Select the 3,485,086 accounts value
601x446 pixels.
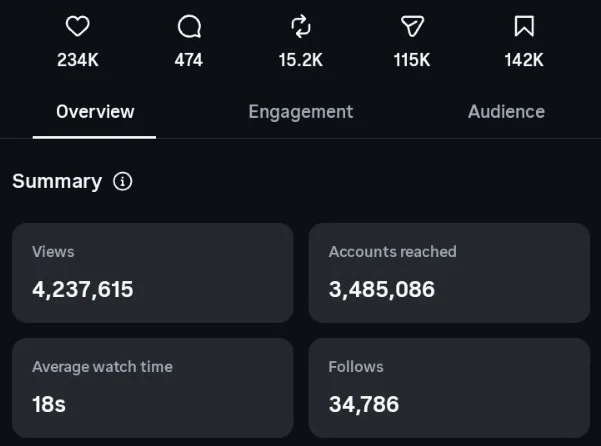[382, 289]
